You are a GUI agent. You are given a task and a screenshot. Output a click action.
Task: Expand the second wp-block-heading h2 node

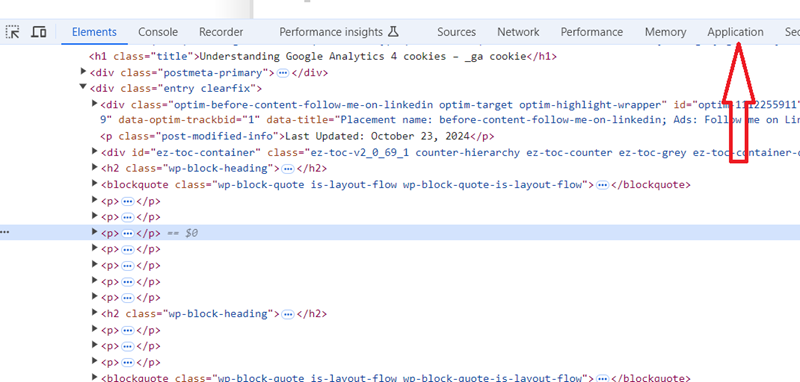pos(94,313)
